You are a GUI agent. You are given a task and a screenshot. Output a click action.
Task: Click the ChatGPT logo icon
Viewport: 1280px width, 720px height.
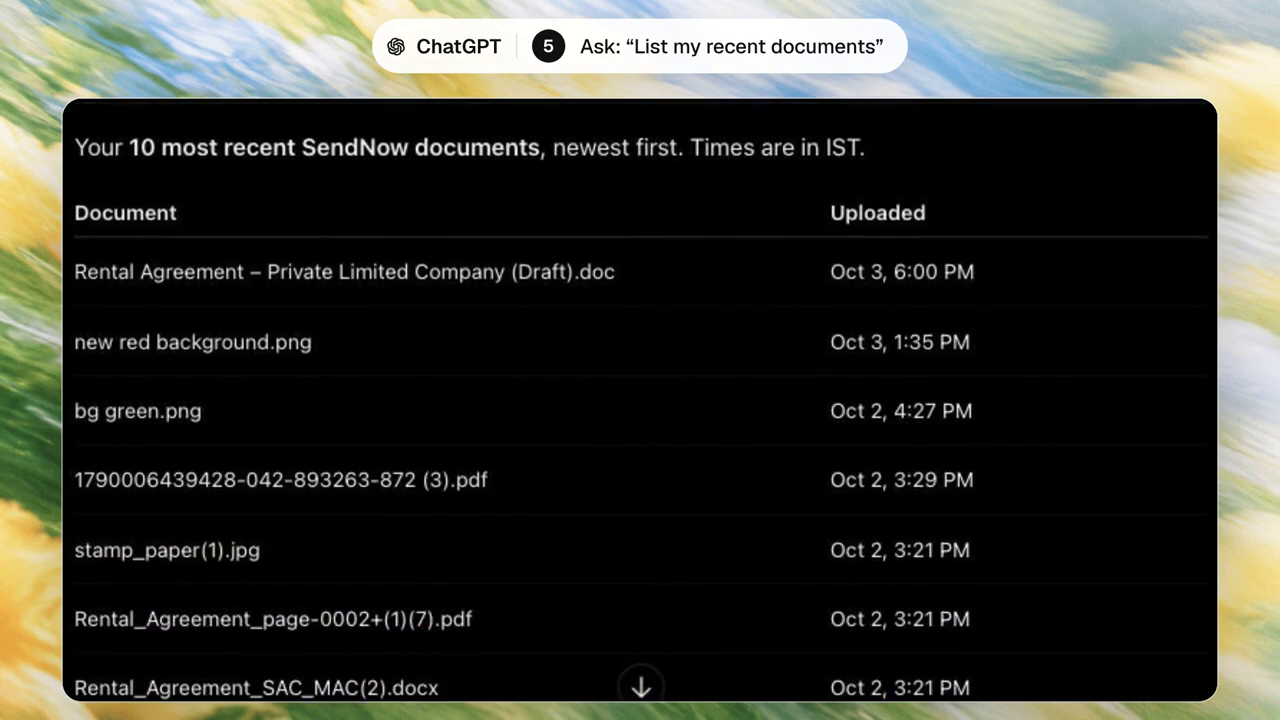pyautogui.click(x=396, y=47)
